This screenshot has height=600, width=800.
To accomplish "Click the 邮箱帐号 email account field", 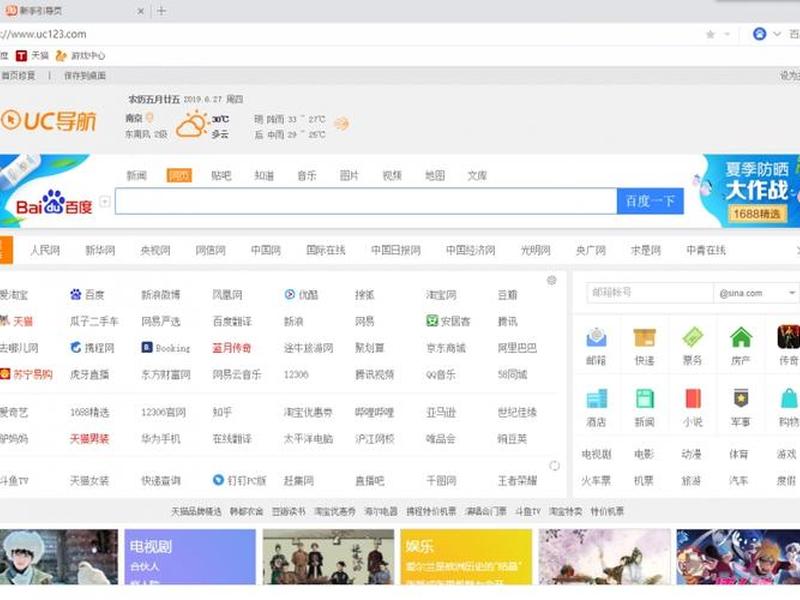I will click(x=649, y=293).
